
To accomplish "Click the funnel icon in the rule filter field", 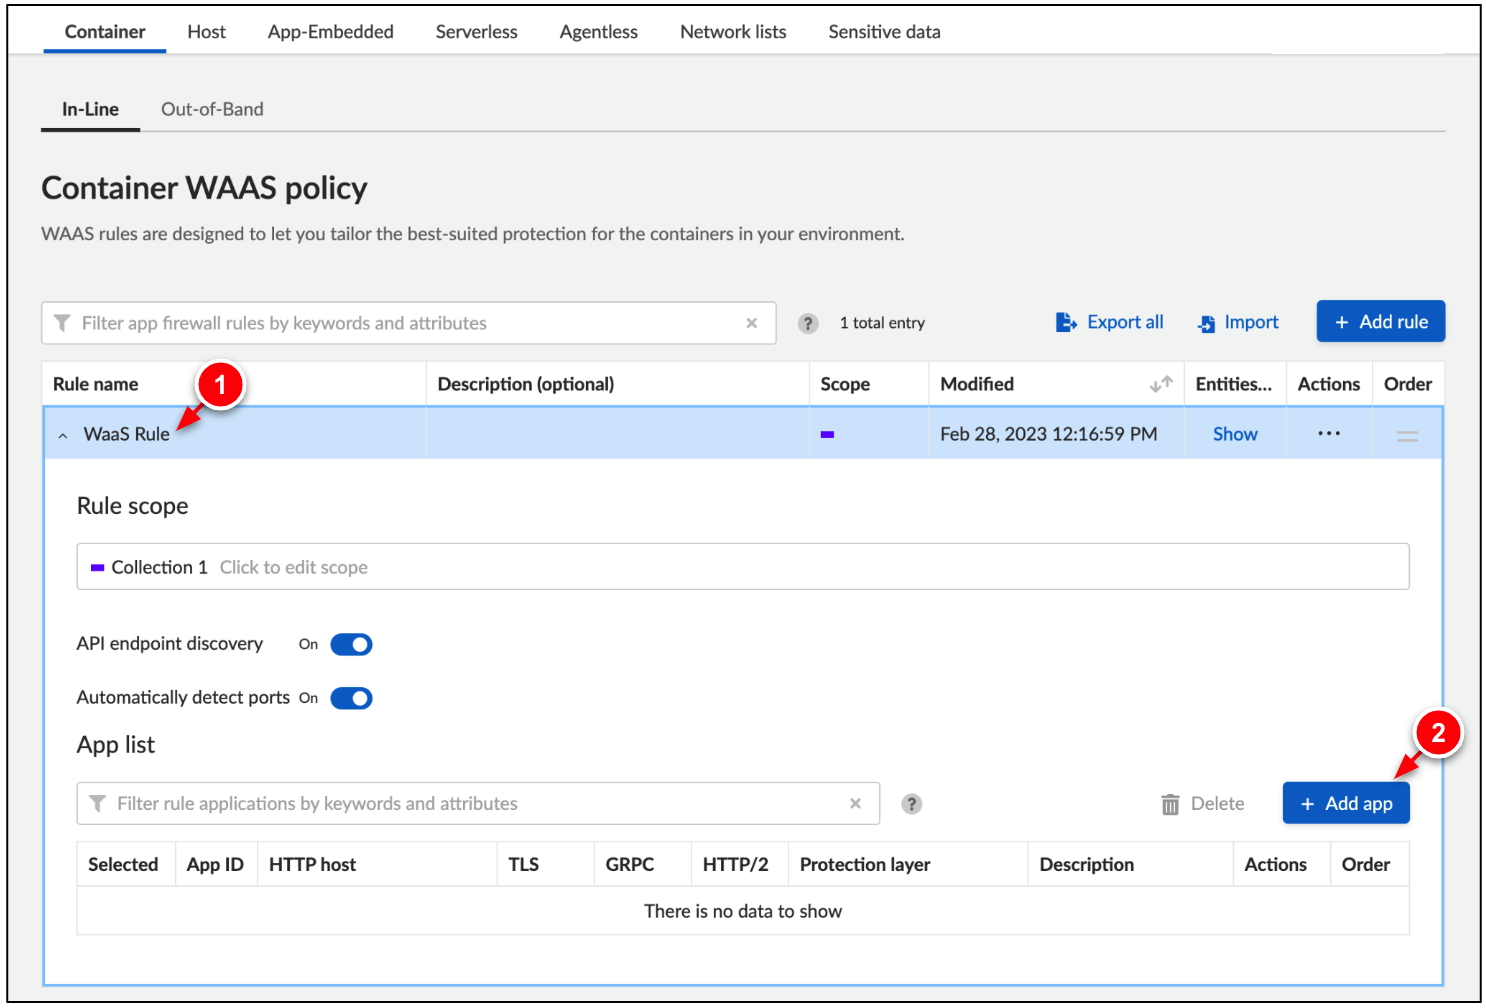I will point(62,323).
